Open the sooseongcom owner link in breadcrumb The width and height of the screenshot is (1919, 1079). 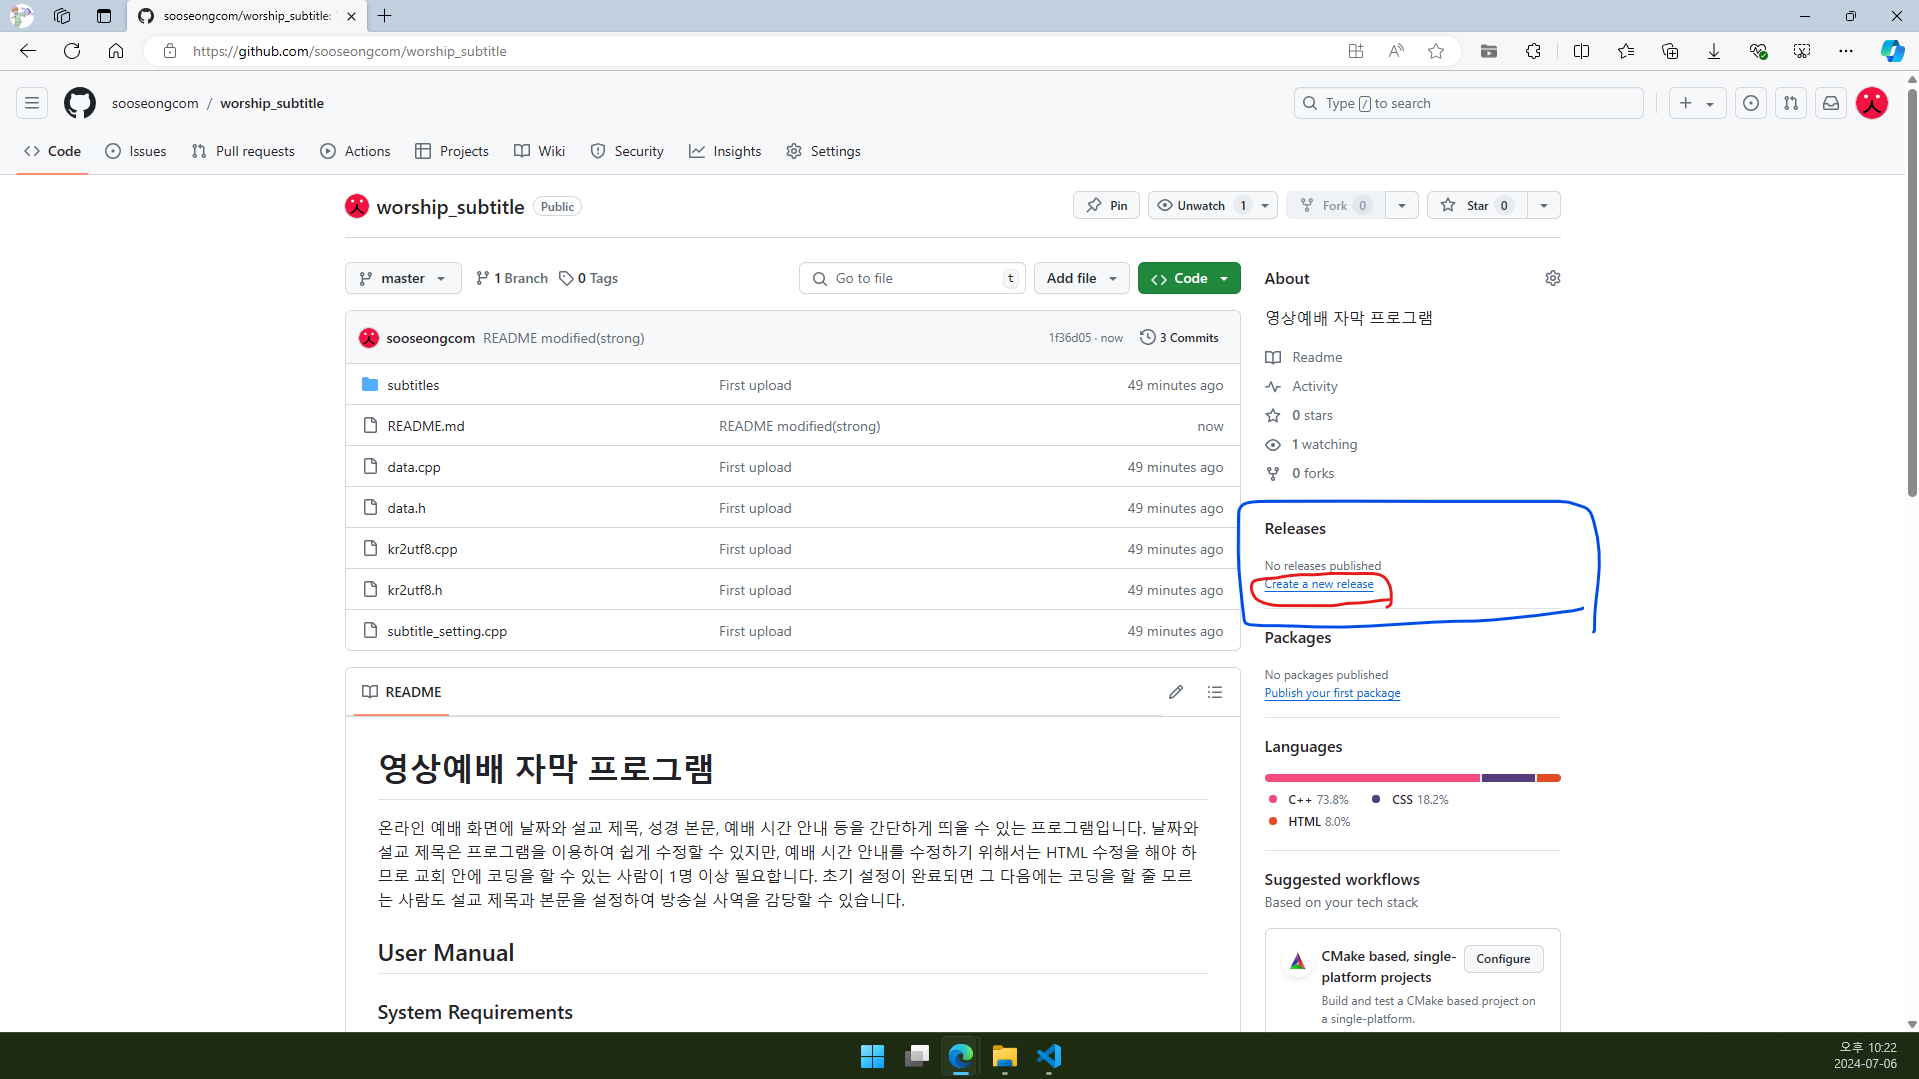pyautogui.click(x=155, y=103)
